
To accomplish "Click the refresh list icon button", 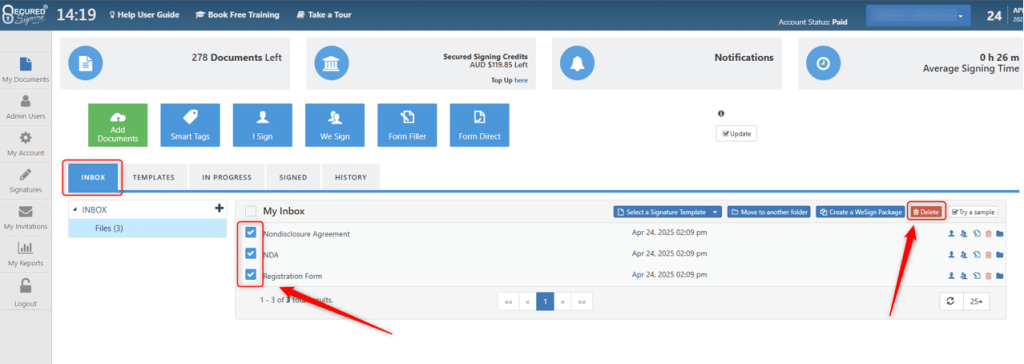I will (x=950, y=301).
